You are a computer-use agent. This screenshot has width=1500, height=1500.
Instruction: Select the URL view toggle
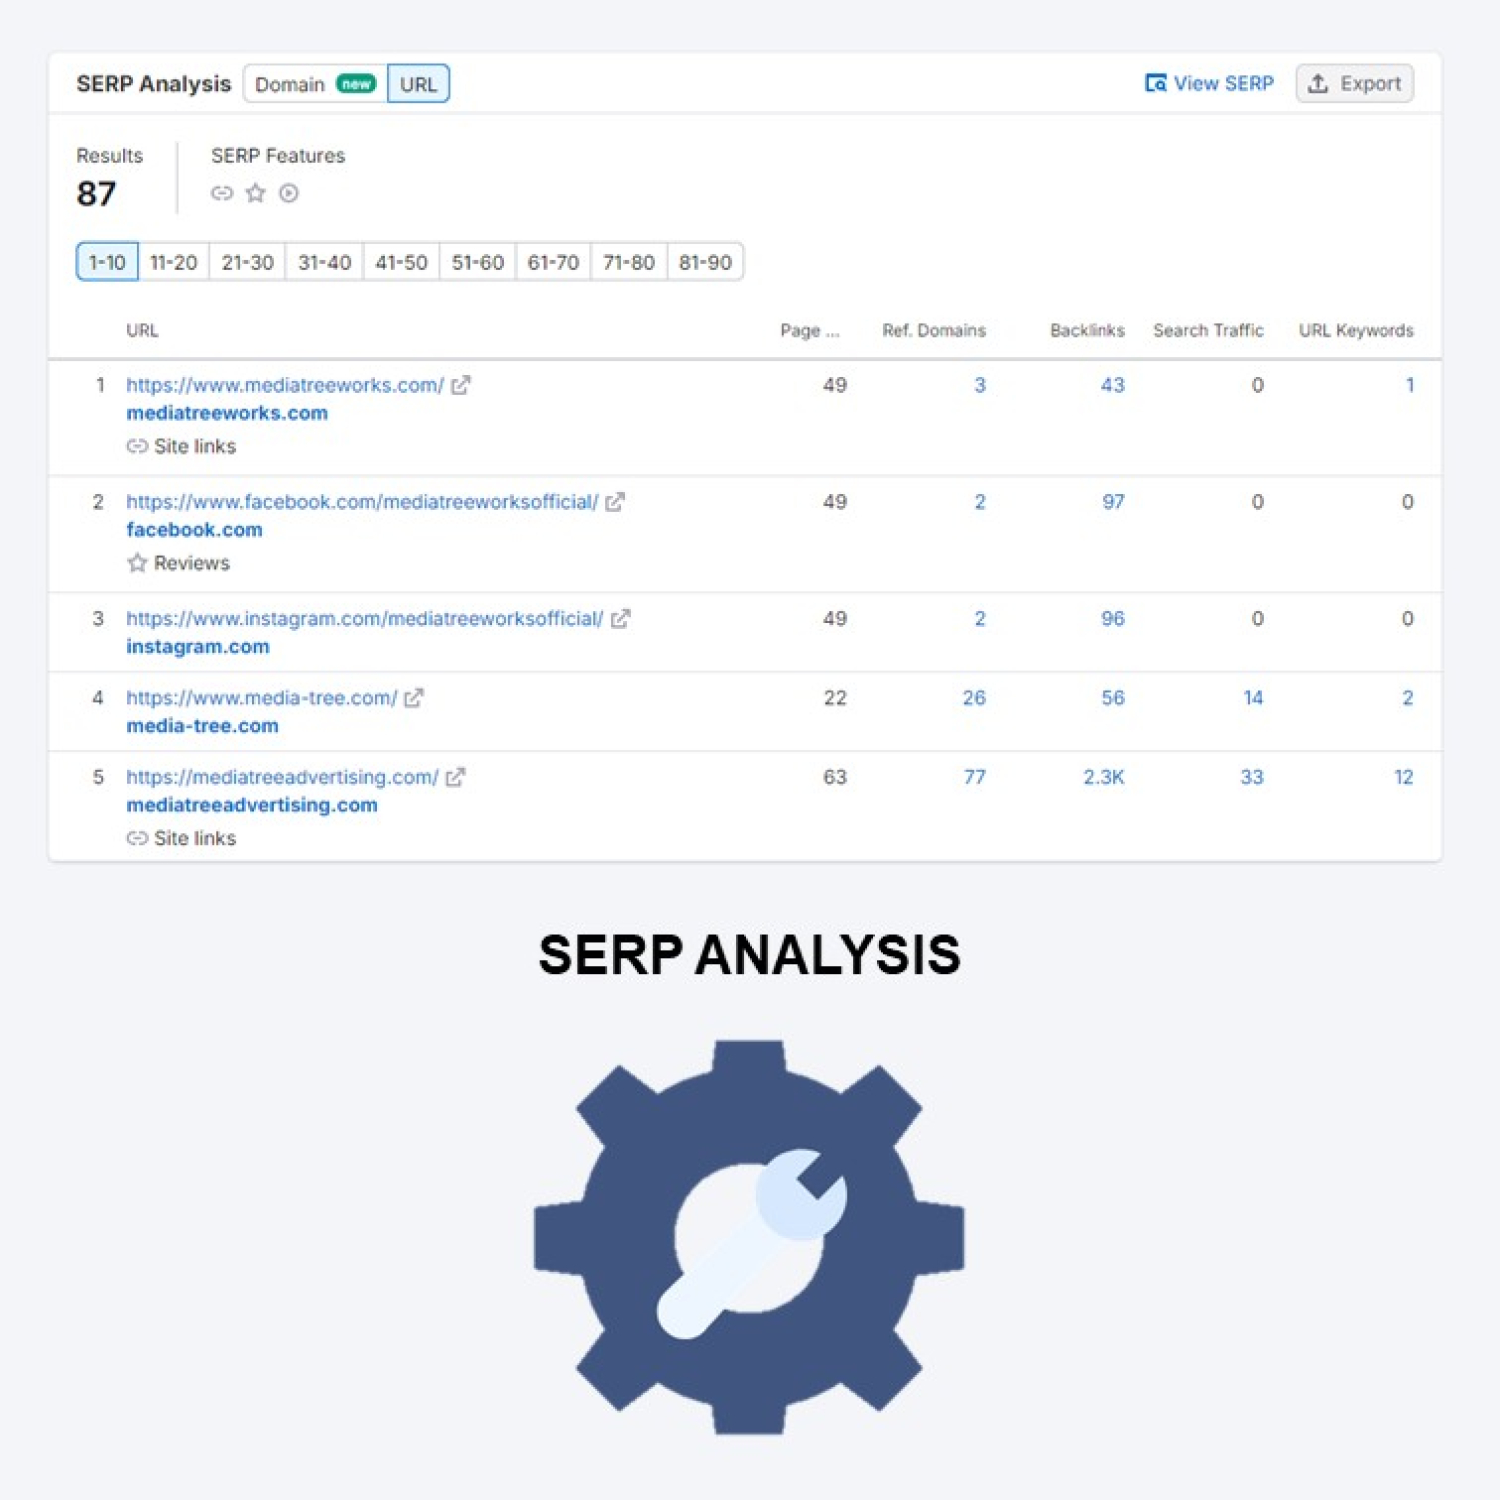click(x=418, y=84)
